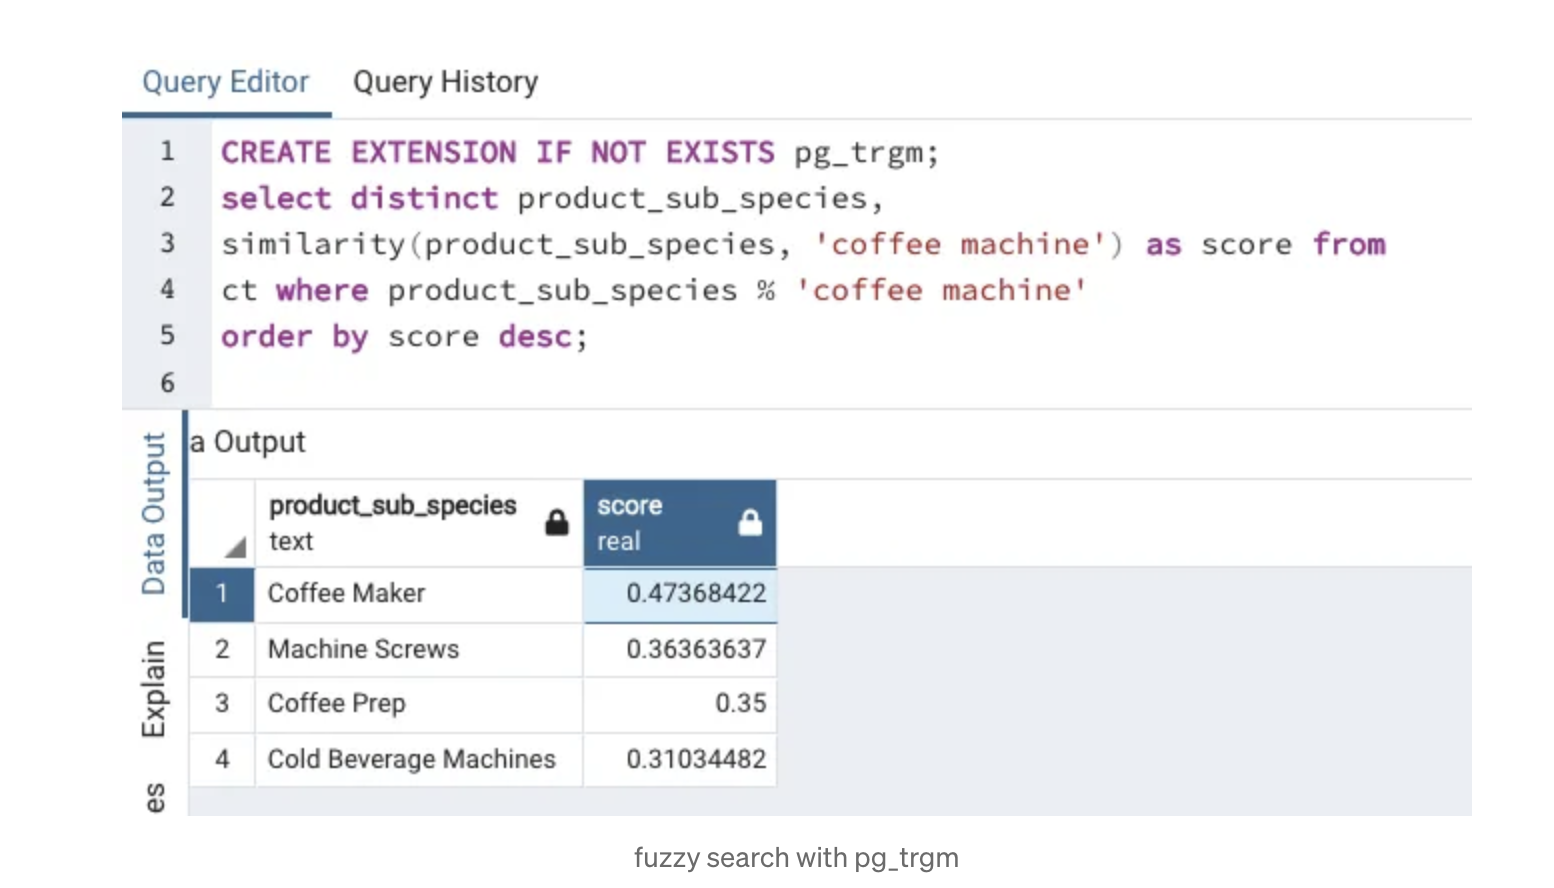Viewport: 1554px width, 888px height.
Task: Click the Cold Beverage Machines cell
Action: 411,760
